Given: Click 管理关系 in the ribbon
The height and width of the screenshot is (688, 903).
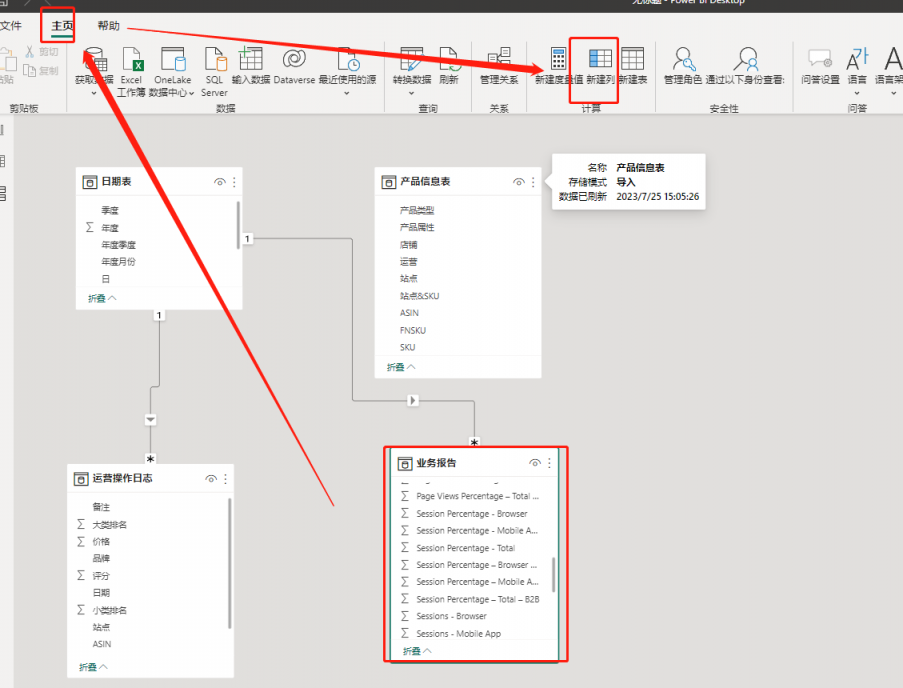Looking at the screenshot, I should pos(499,62).
